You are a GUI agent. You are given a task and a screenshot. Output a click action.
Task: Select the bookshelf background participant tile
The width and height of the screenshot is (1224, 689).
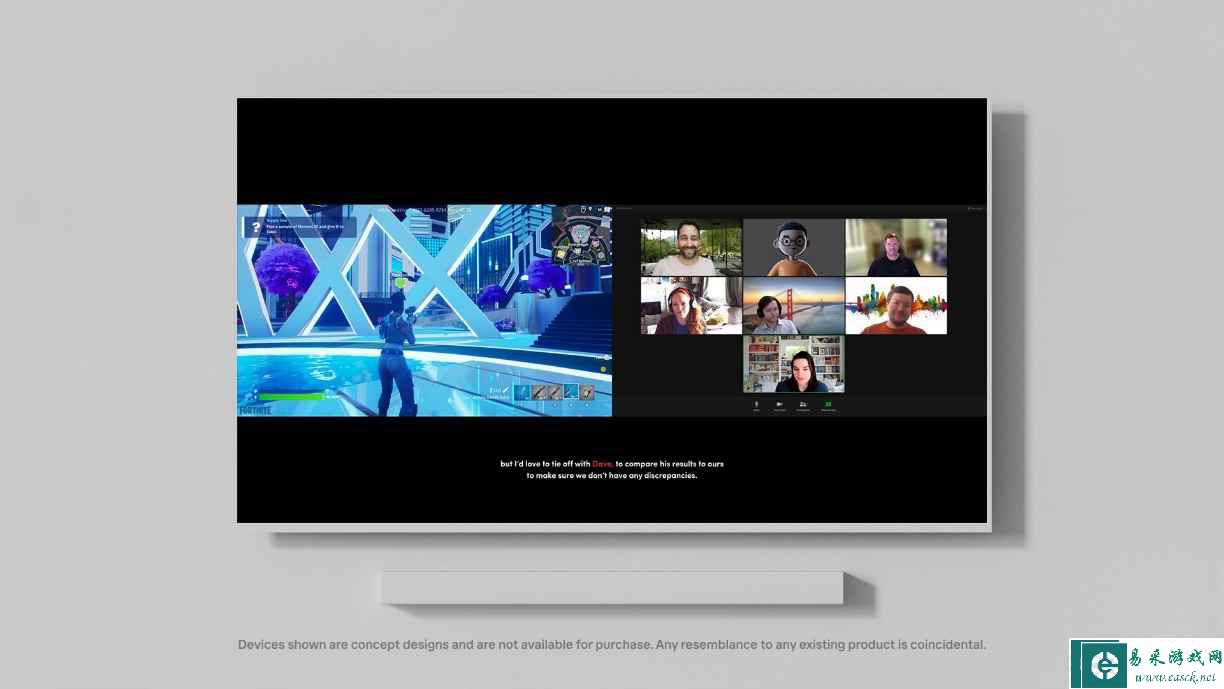[x=793, y=364]
